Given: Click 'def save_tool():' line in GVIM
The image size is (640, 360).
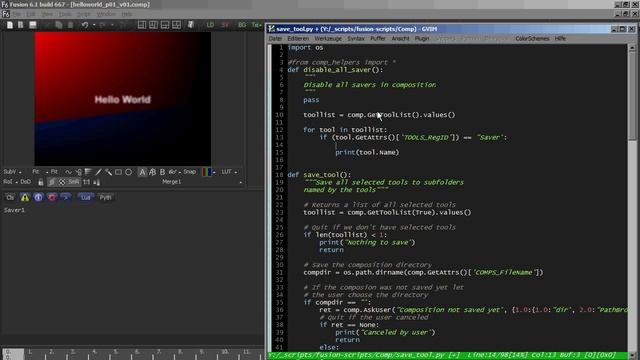Looking at the screenshot, I should coord(319,175).
